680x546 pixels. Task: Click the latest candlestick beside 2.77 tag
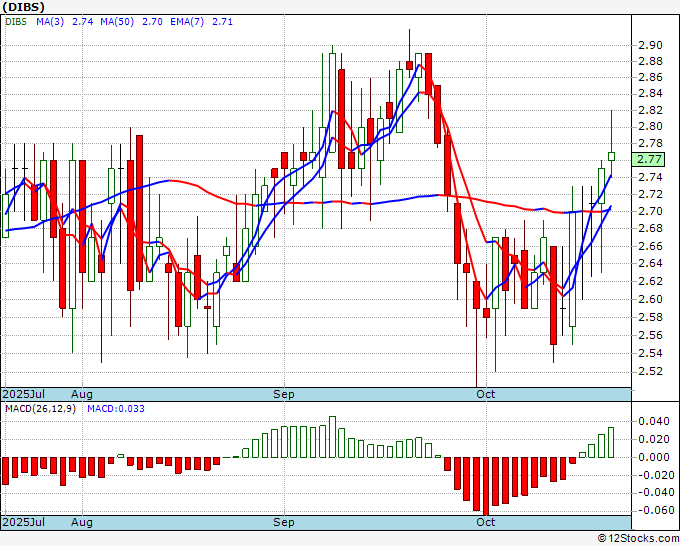(611, 156)
